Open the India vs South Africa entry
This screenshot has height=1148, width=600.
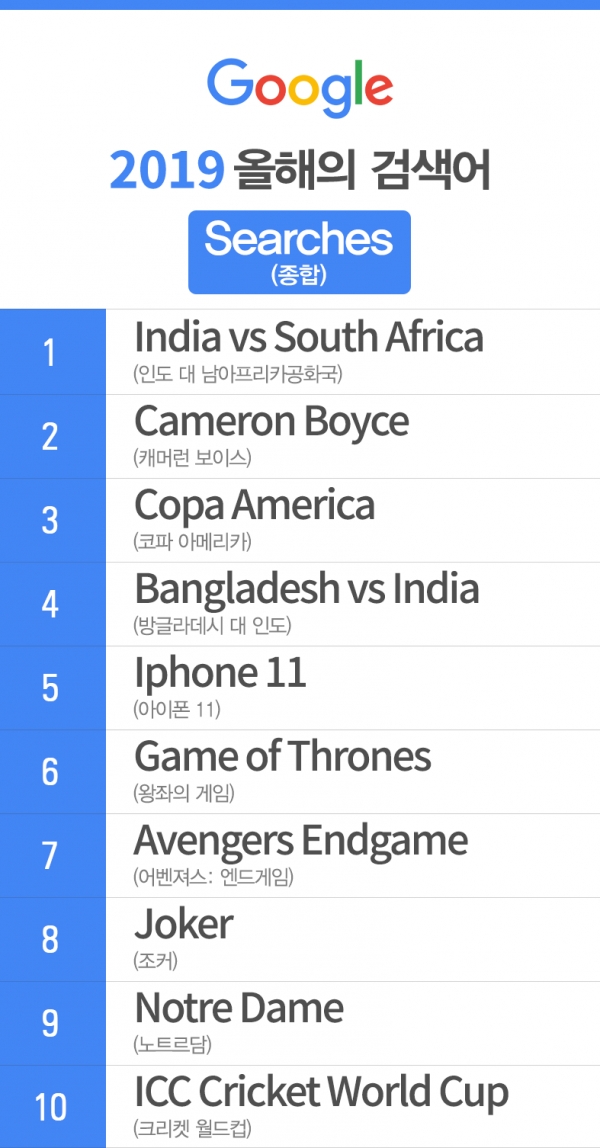coord(309,338)
